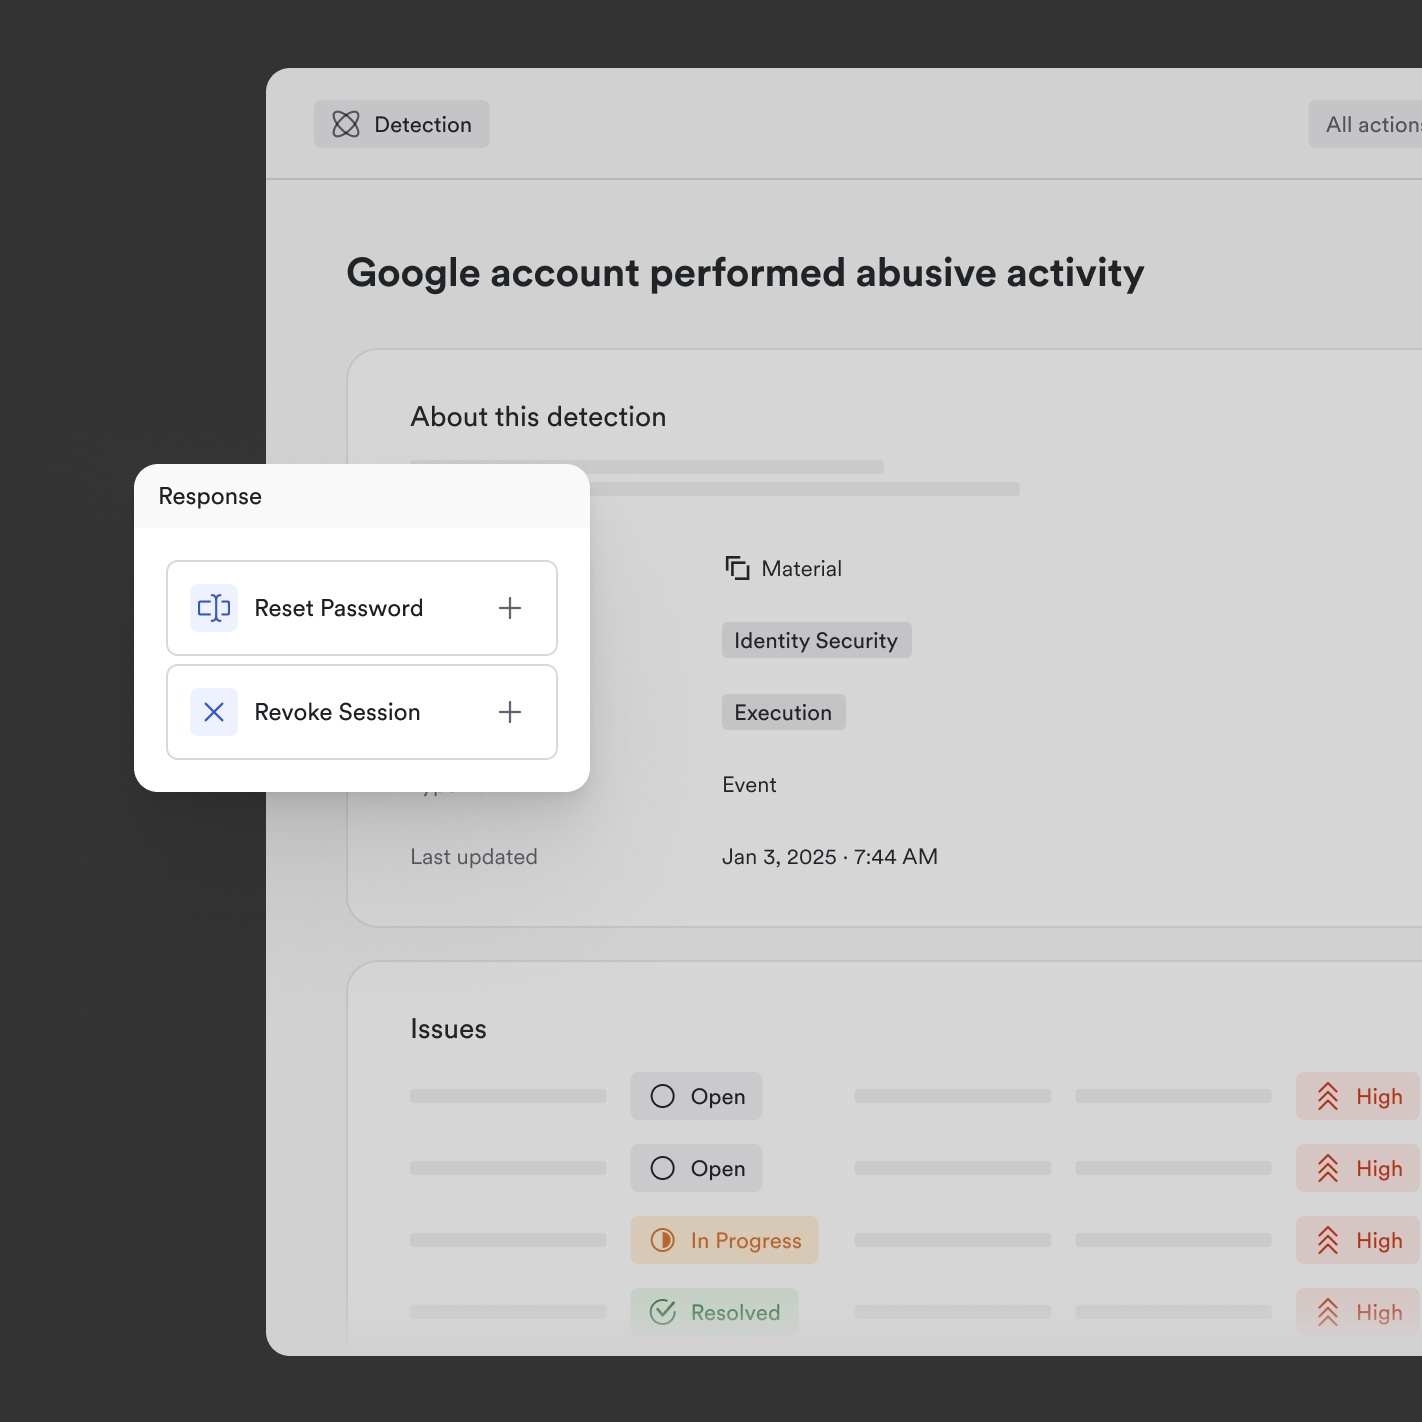Click the "Google account performed abusive activity" title
The width and height of the screenshot is (1422, 1422).
point(745,273)
